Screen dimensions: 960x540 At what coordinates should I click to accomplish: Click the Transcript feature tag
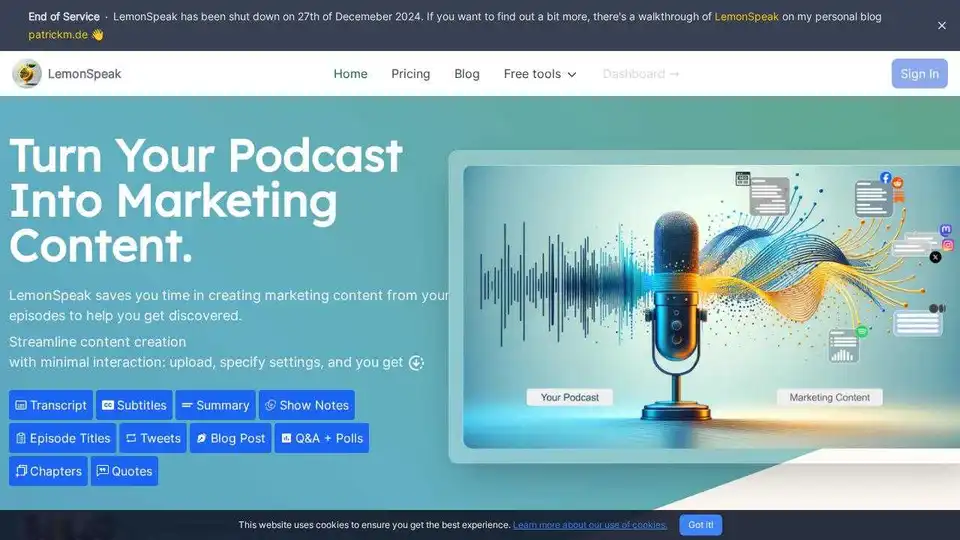[x=51, y=405]
